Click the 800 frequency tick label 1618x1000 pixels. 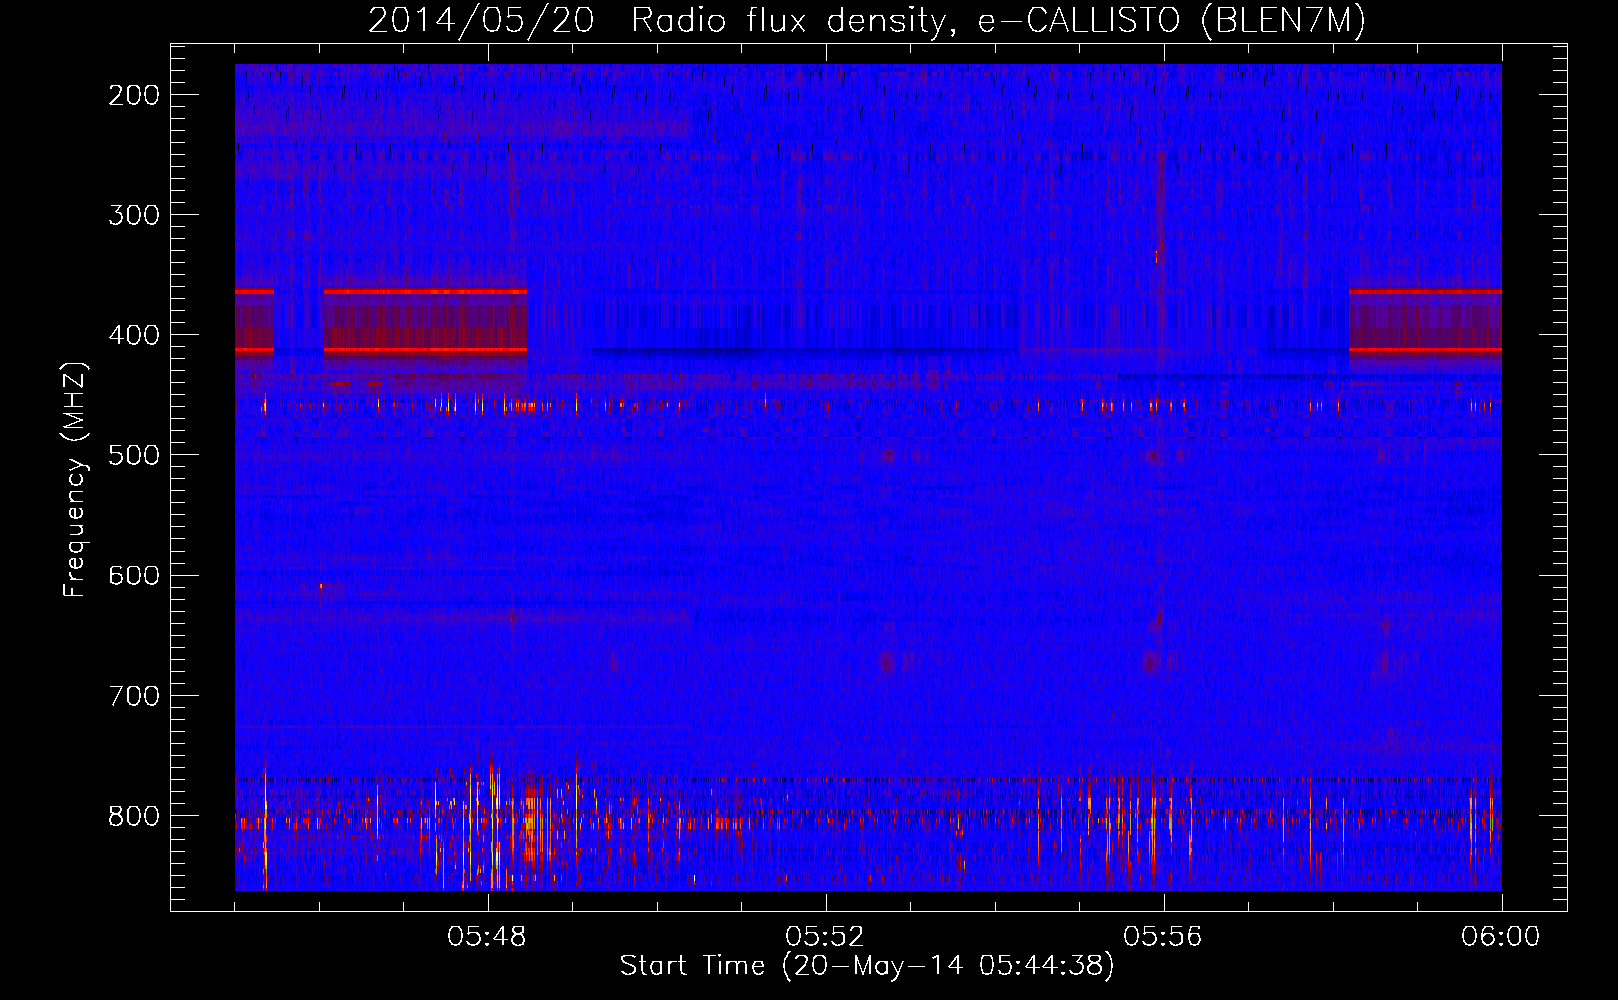(133, 815)
